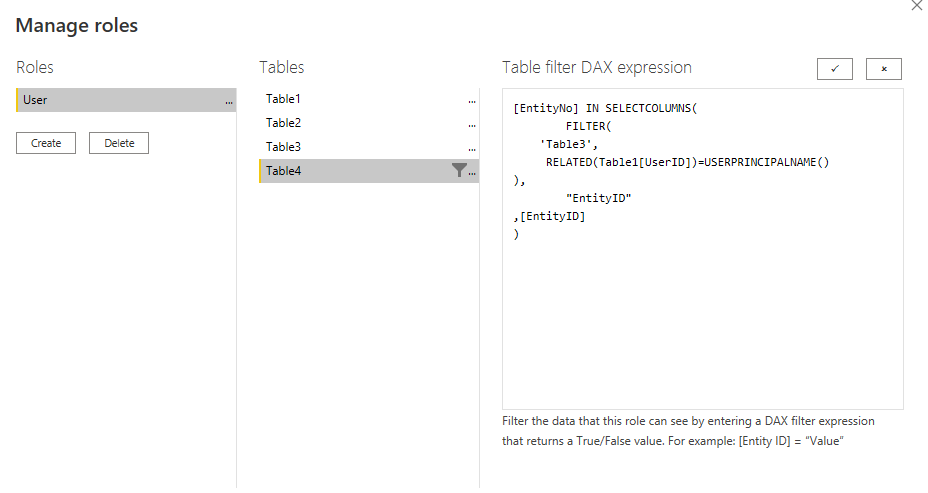The width and height of the screenshot is (928, 493).
Task: Select the User role
Action: (x=126, y=100)
